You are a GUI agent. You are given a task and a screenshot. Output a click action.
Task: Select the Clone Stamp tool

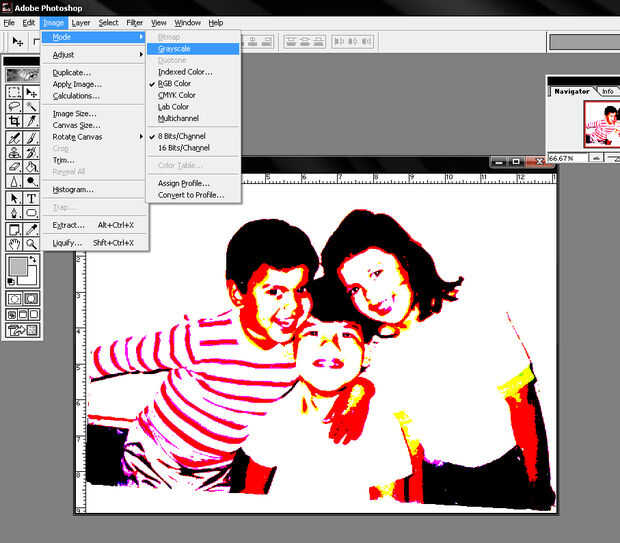14,152
